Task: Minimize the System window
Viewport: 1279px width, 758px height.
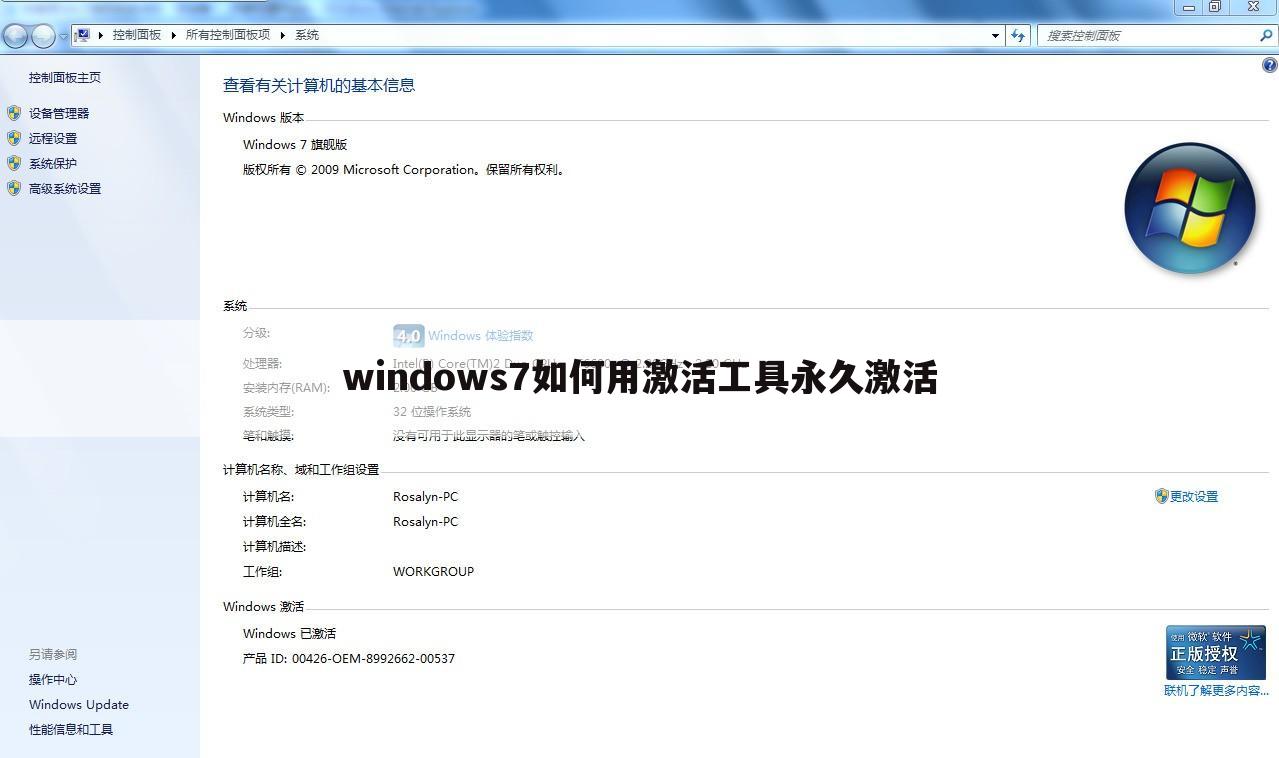Action: 1189,7
